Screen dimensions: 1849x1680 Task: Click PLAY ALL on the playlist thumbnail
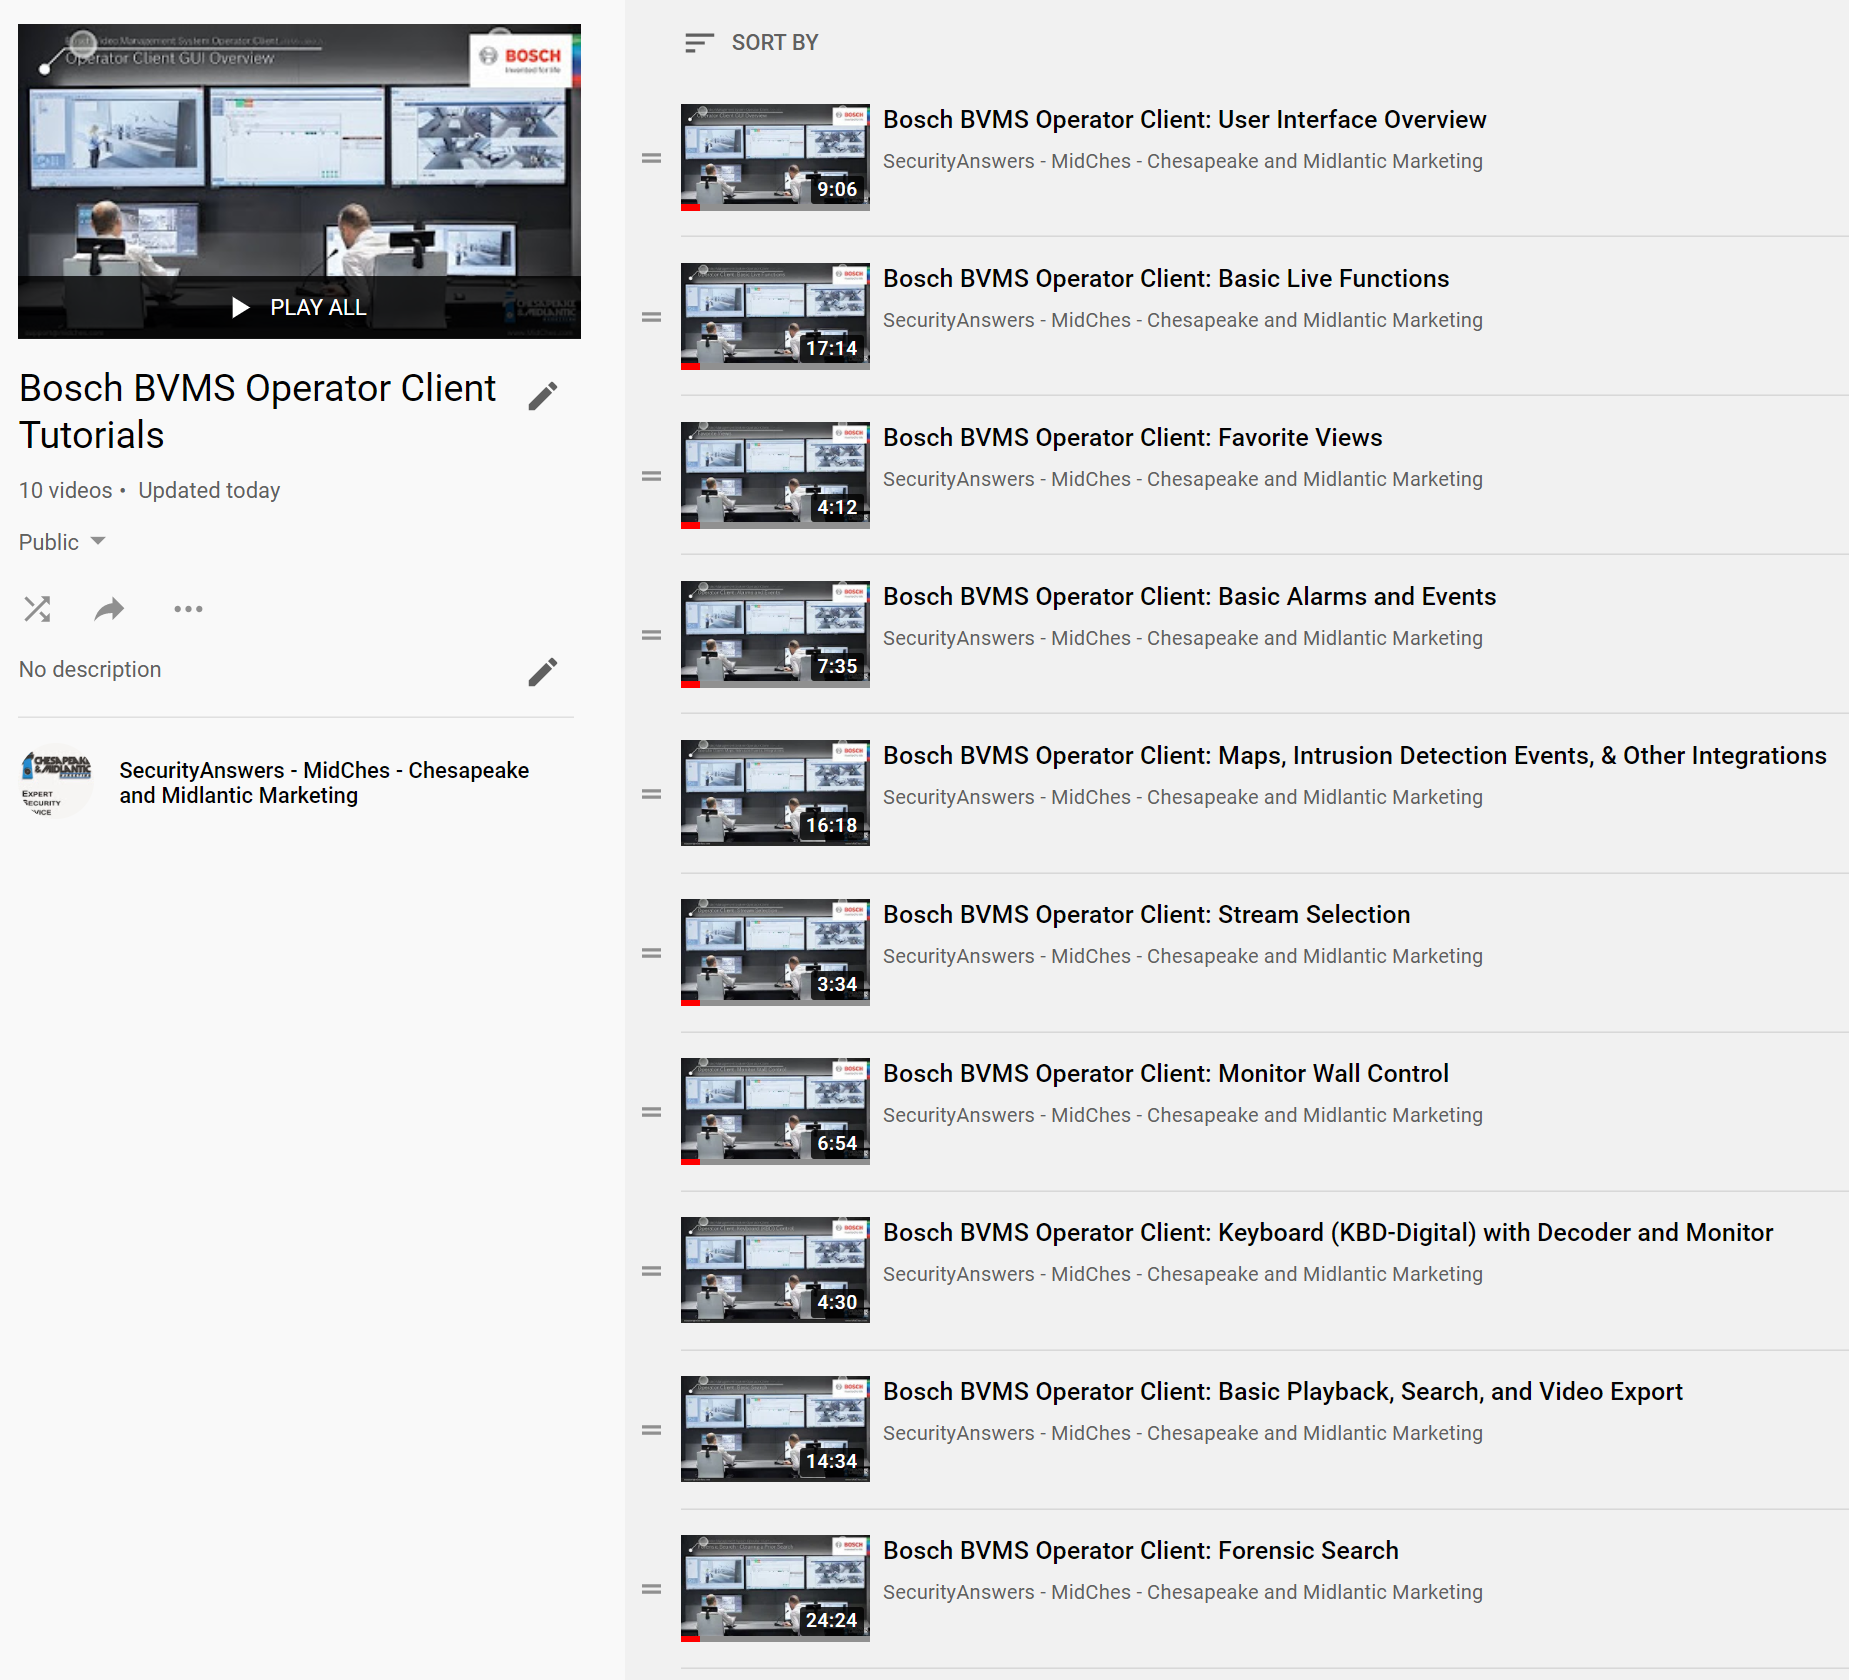(298, 306)
